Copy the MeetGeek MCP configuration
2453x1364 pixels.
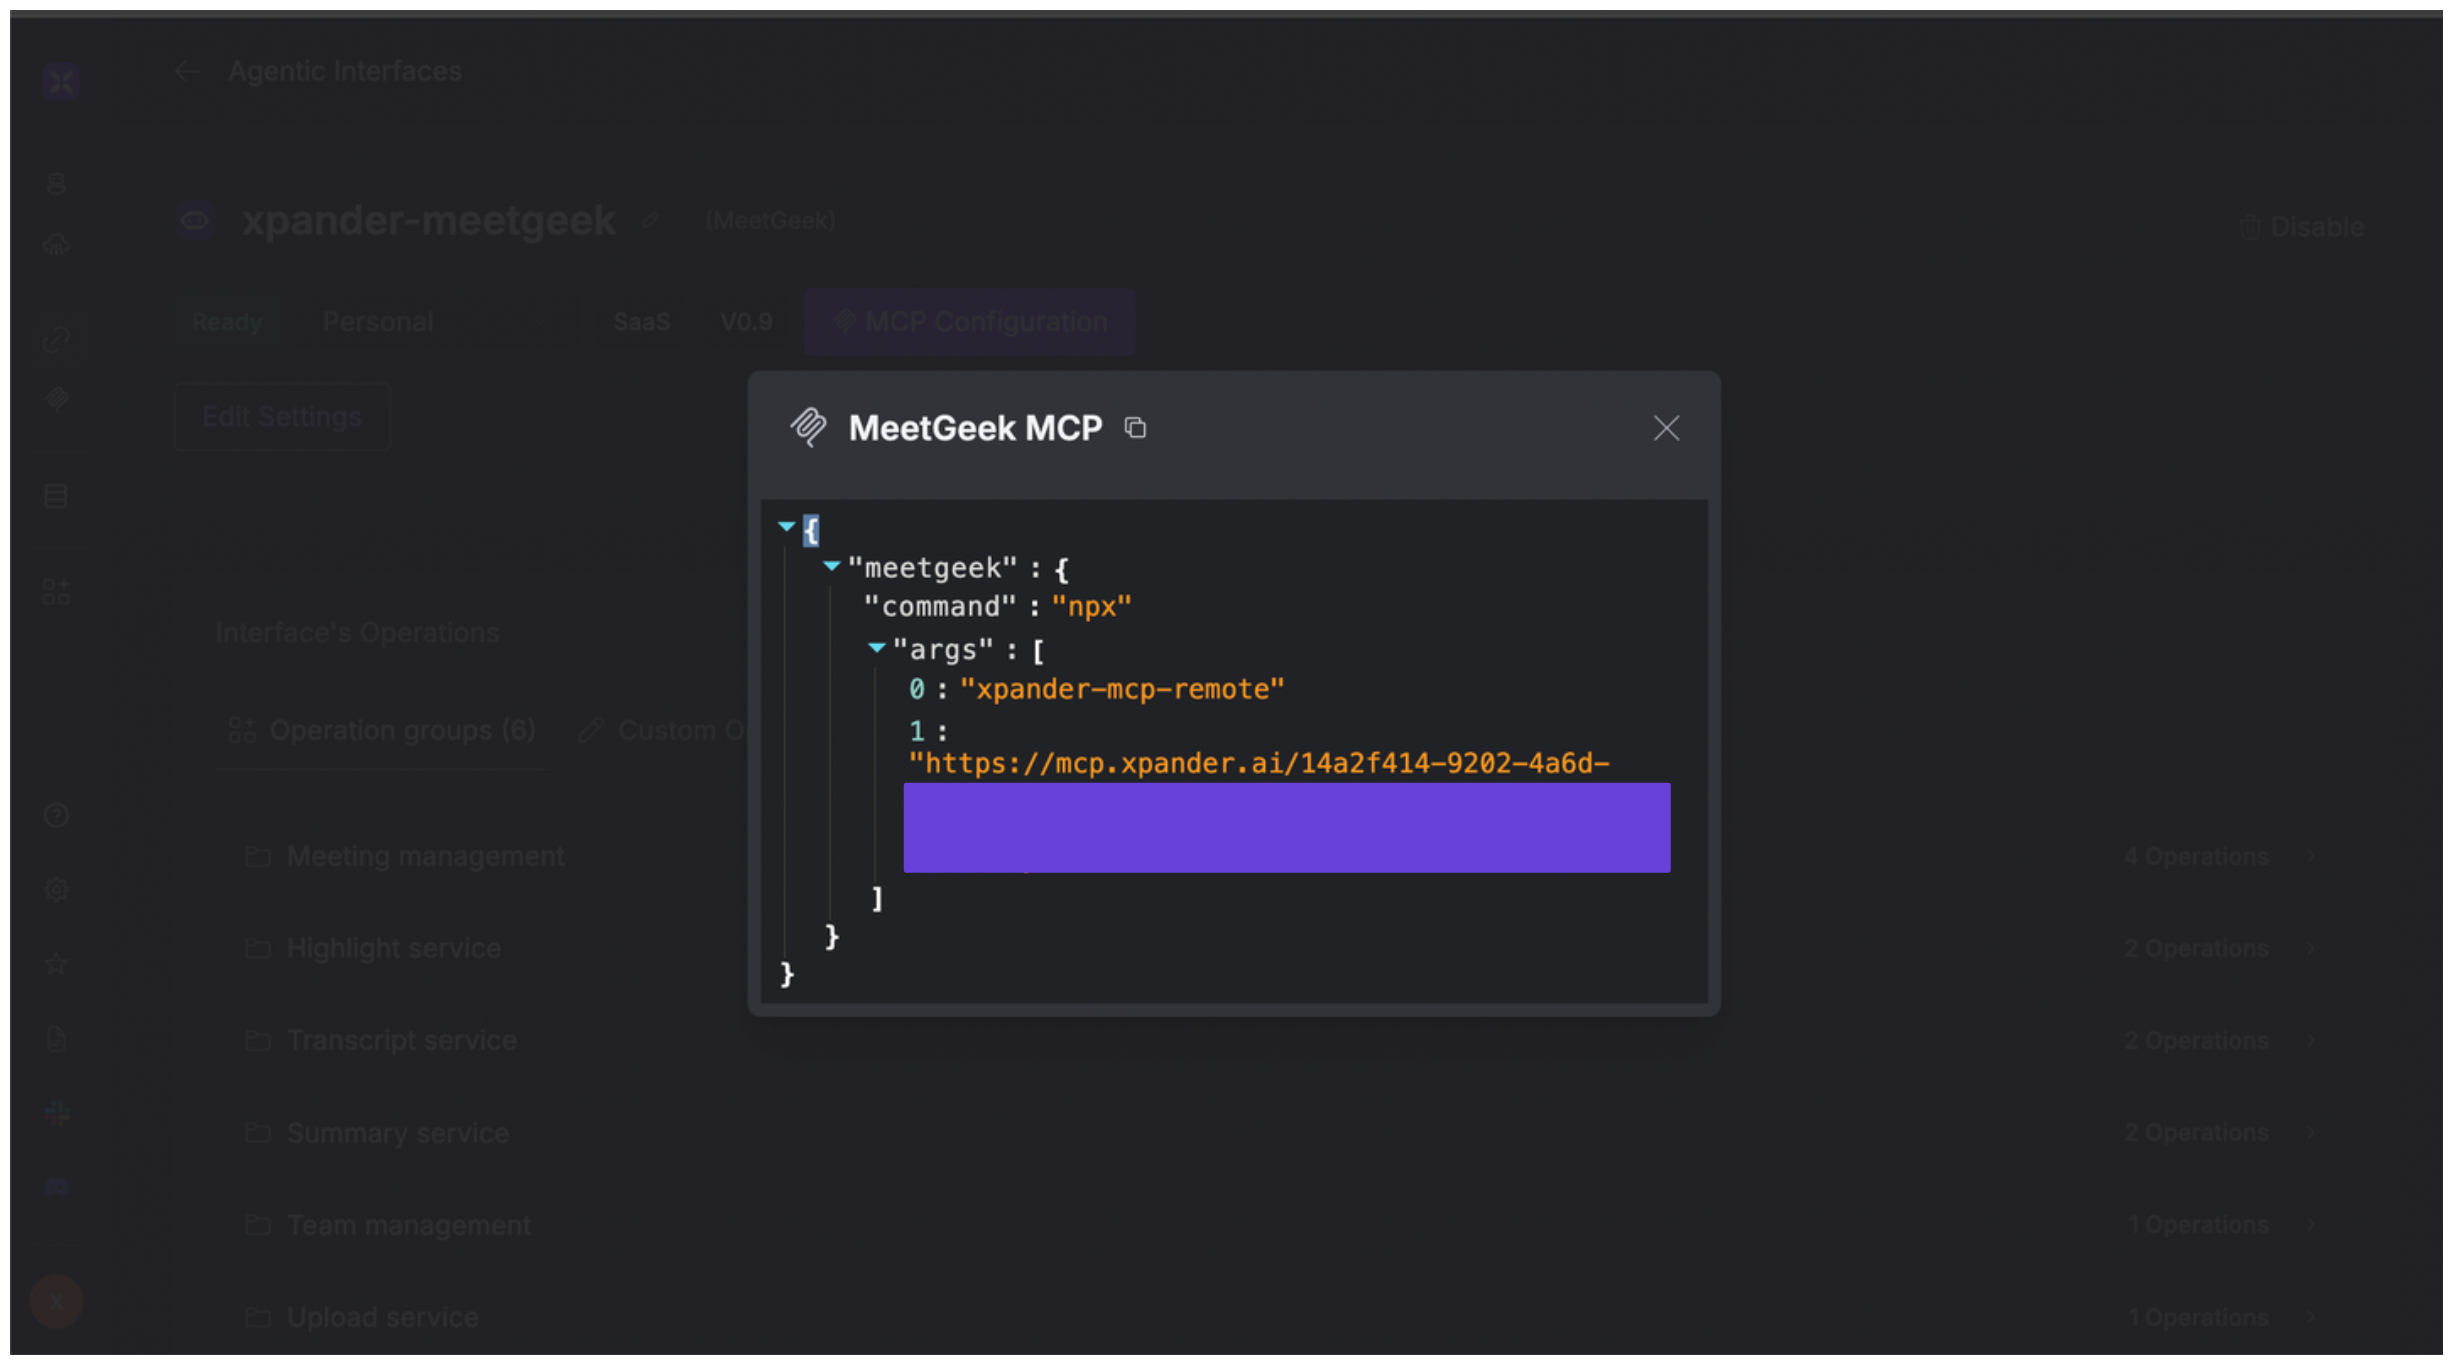pos(1134,428)
